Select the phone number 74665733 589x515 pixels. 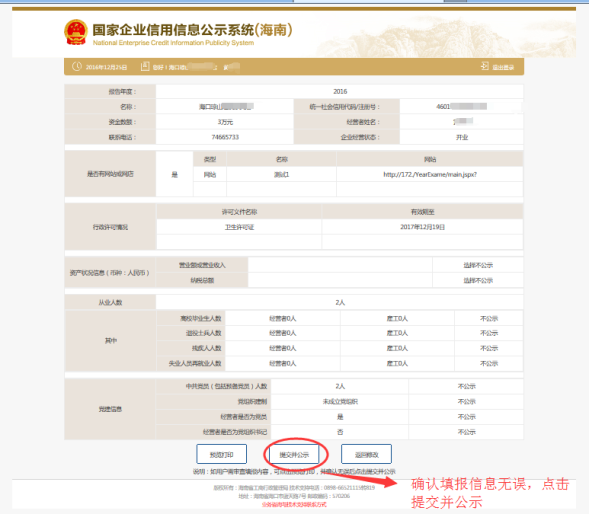pyautogui.click(x=225, y=137)
